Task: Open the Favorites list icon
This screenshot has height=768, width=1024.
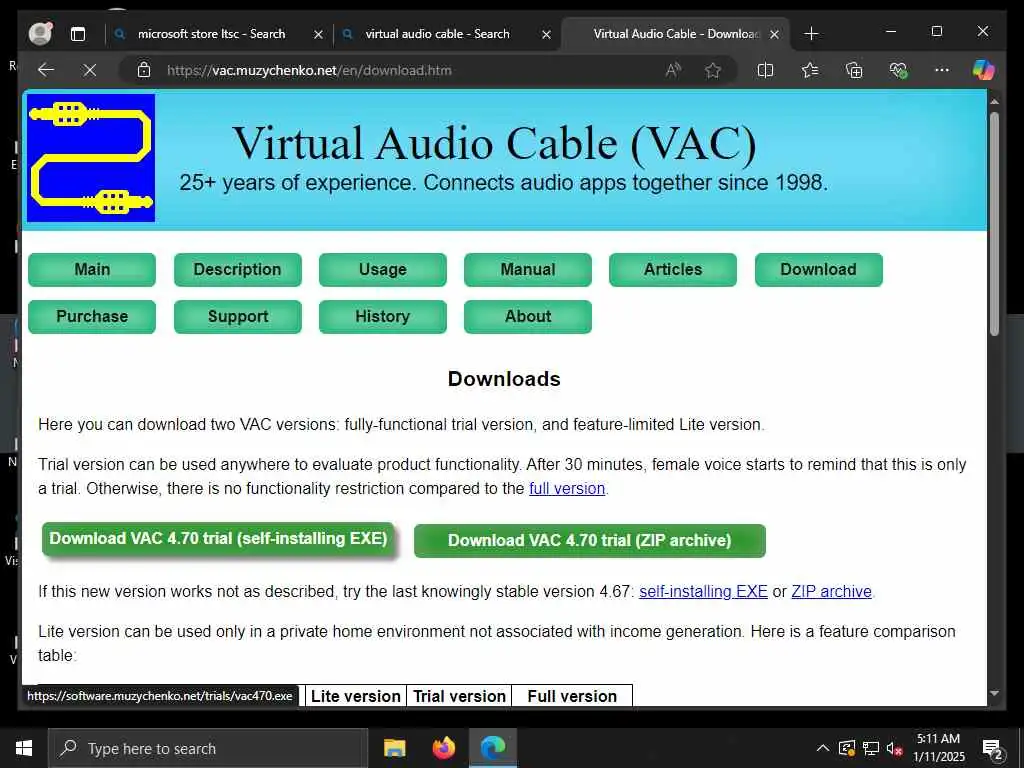Action: [x=810, y=70]
